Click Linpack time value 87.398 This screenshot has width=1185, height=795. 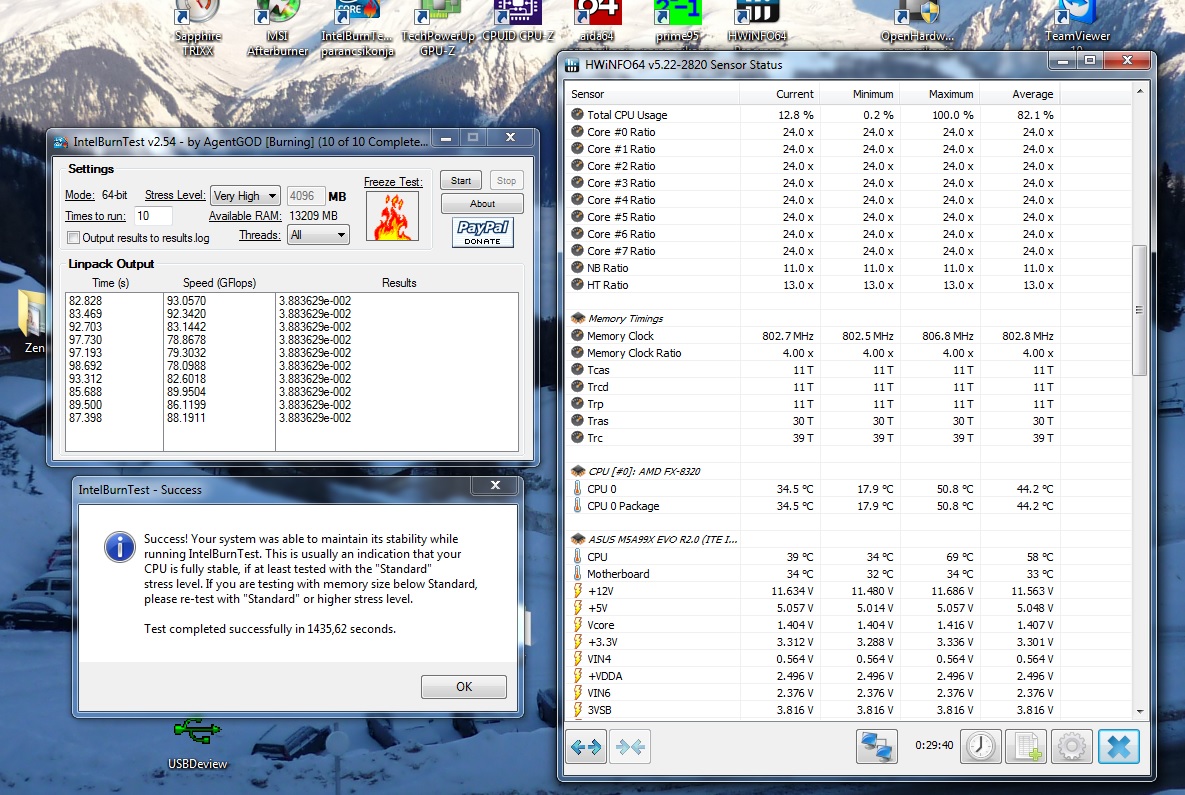pyautogui.click(x=85, y=418)
